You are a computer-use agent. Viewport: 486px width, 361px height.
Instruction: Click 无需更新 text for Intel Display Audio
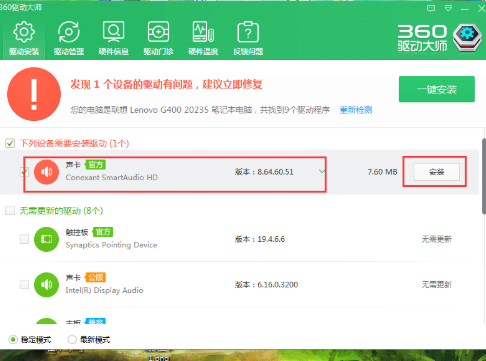[437, 285]
